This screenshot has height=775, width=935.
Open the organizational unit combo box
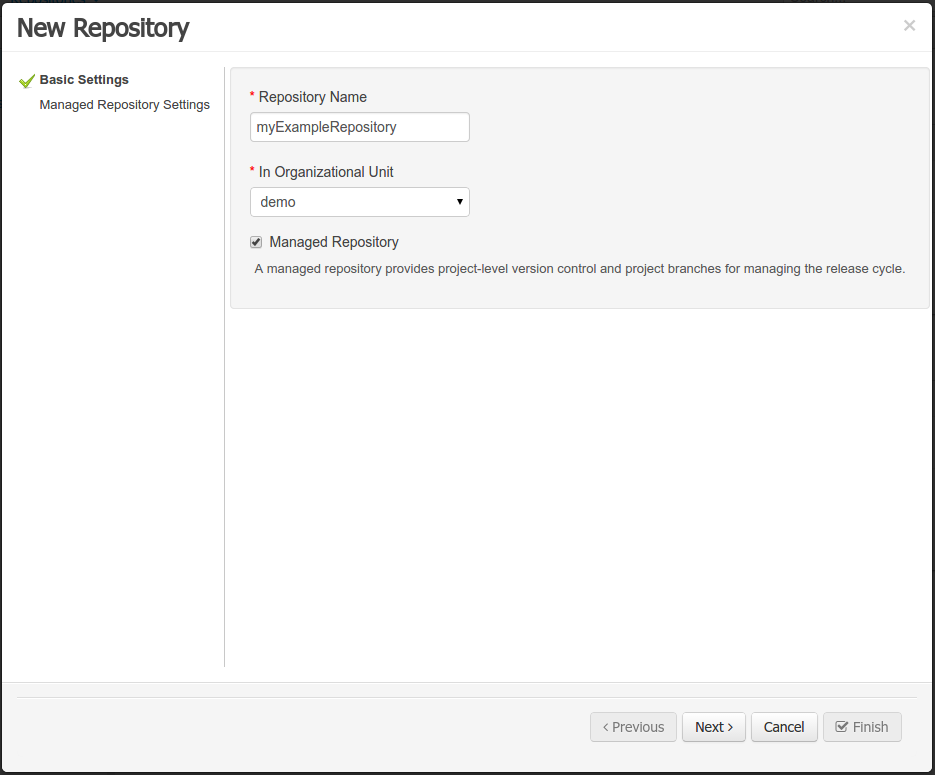pyautogui.click(x=359, y=202)
